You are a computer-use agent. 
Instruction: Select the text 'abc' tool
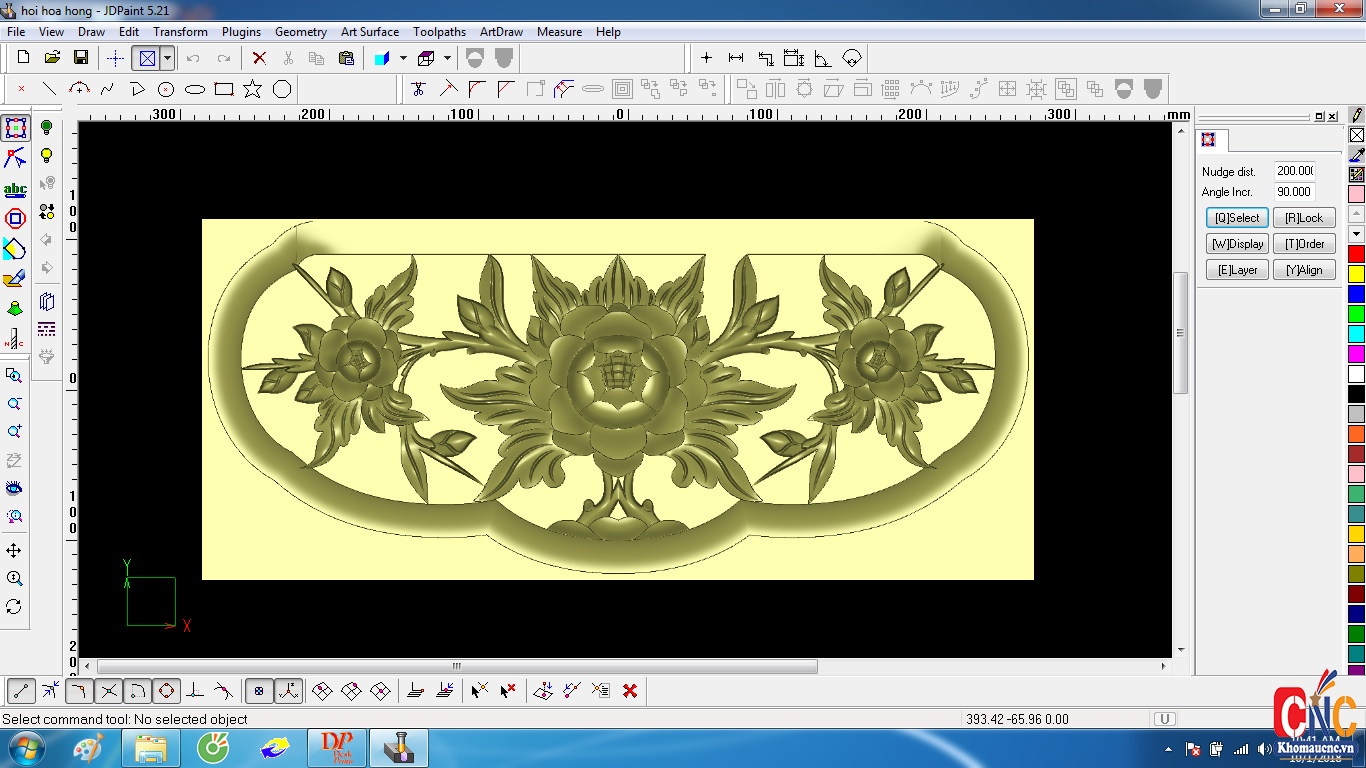pos(15,189)
